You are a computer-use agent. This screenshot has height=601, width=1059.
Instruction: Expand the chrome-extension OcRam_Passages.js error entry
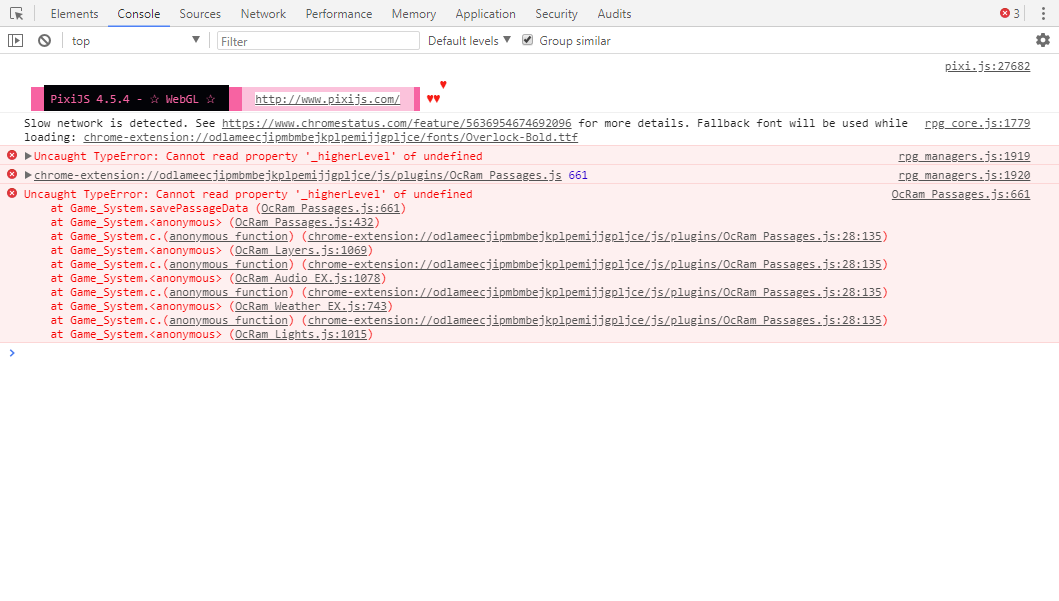click(28, 175)
